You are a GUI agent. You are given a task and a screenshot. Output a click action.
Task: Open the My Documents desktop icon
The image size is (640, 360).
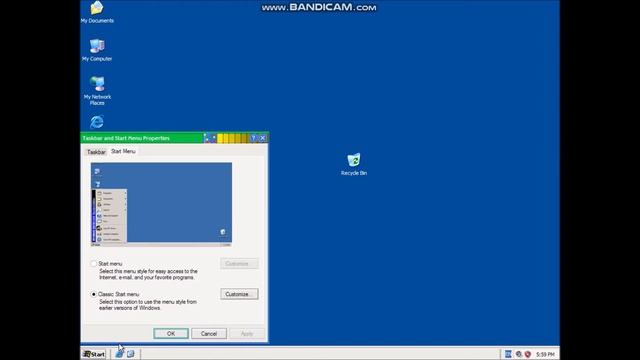(x=97, y=12)
